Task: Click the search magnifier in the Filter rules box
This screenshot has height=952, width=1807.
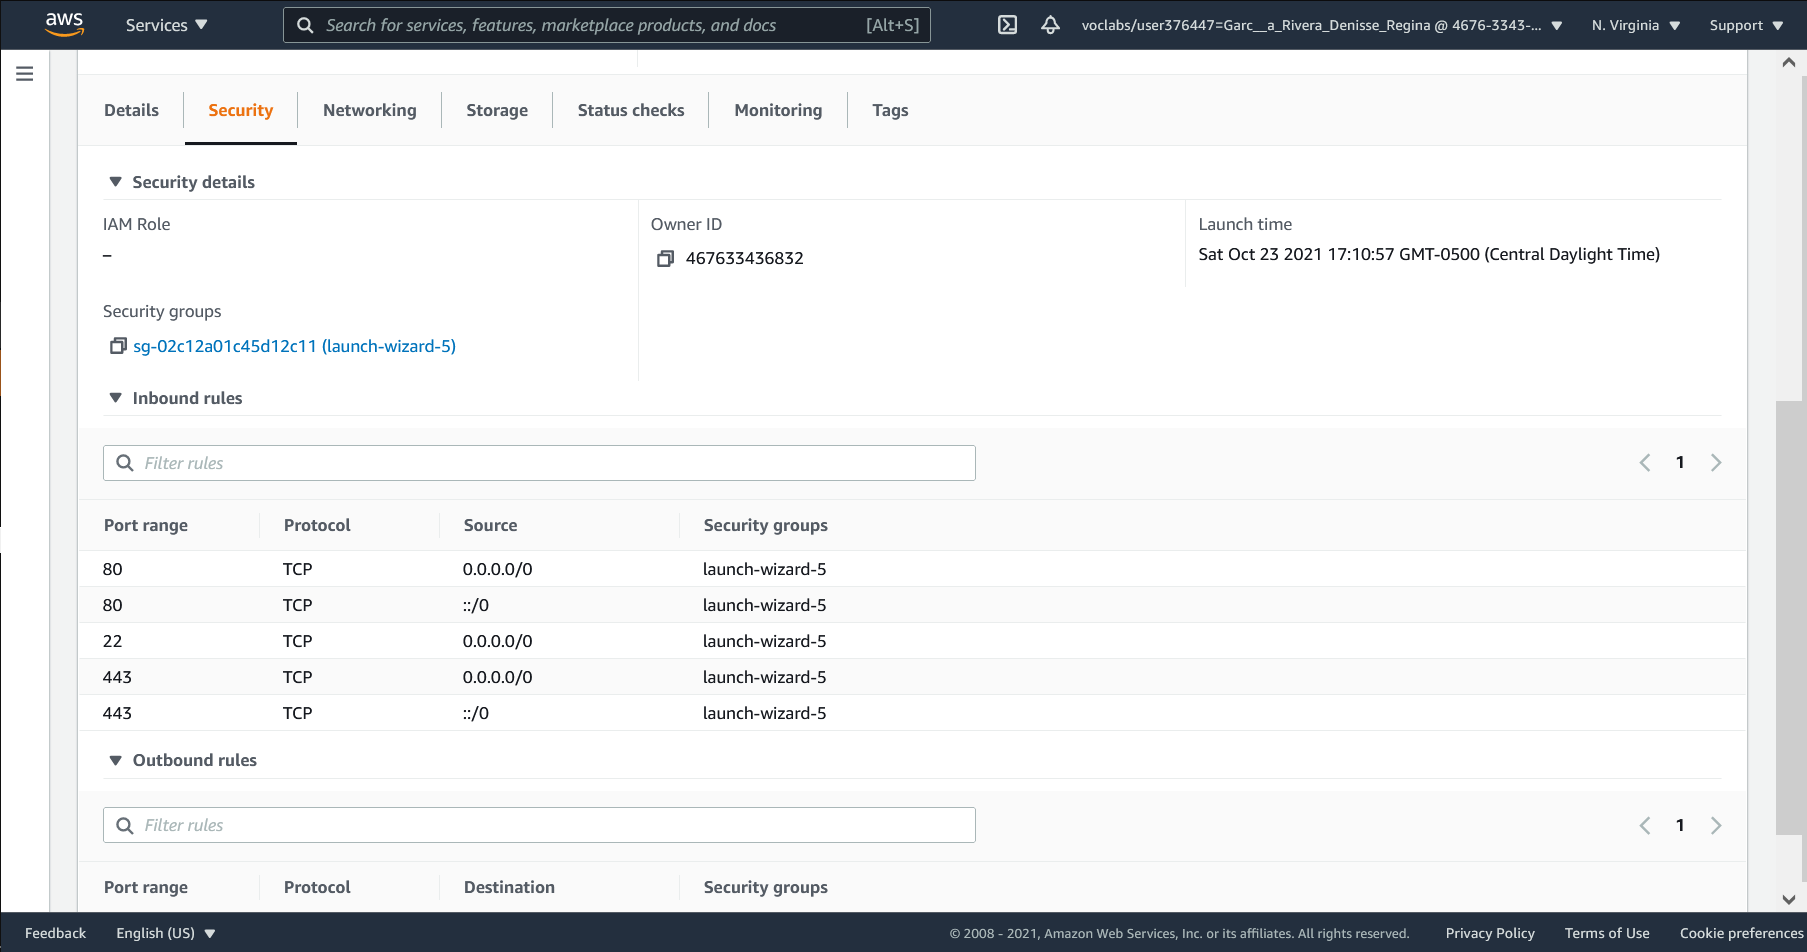Action: pos(124,462)
